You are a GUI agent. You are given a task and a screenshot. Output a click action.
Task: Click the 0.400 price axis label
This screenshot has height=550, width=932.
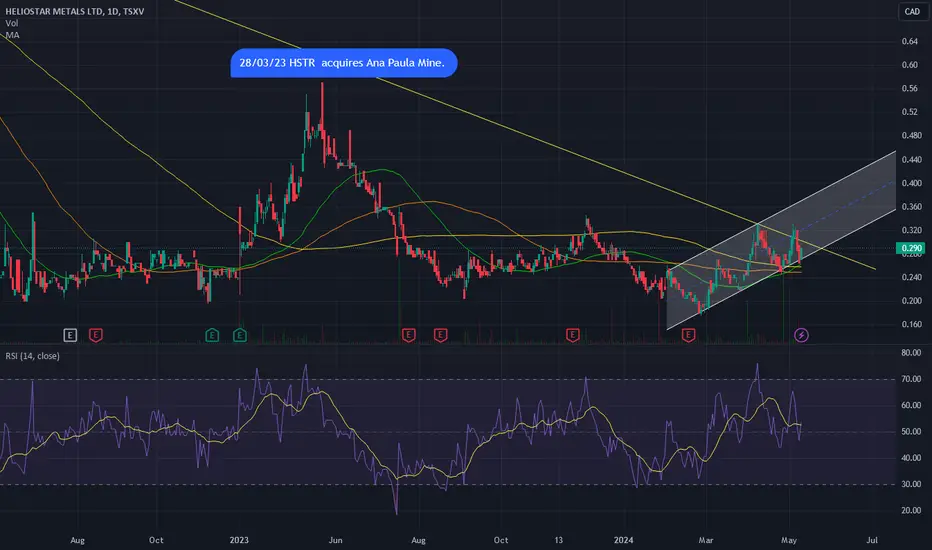[x=912, y=183]
